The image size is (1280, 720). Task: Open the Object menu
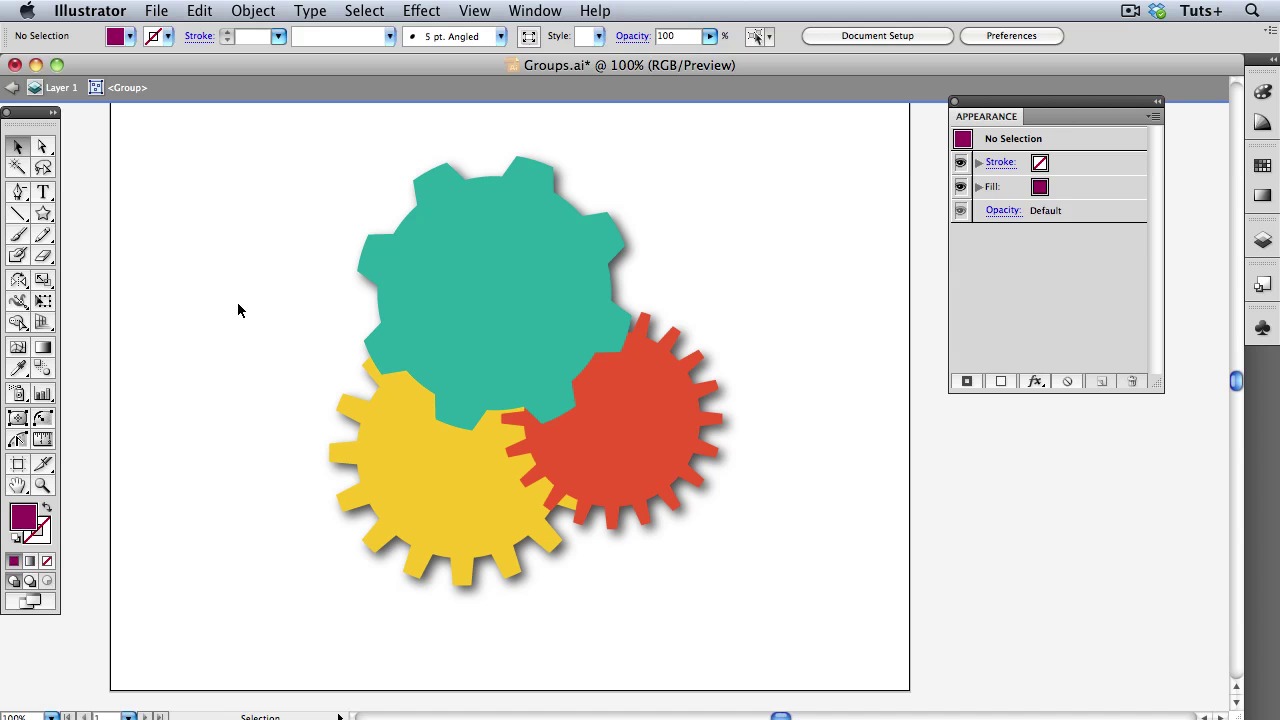pyautogui.click(x=253, y=11)
